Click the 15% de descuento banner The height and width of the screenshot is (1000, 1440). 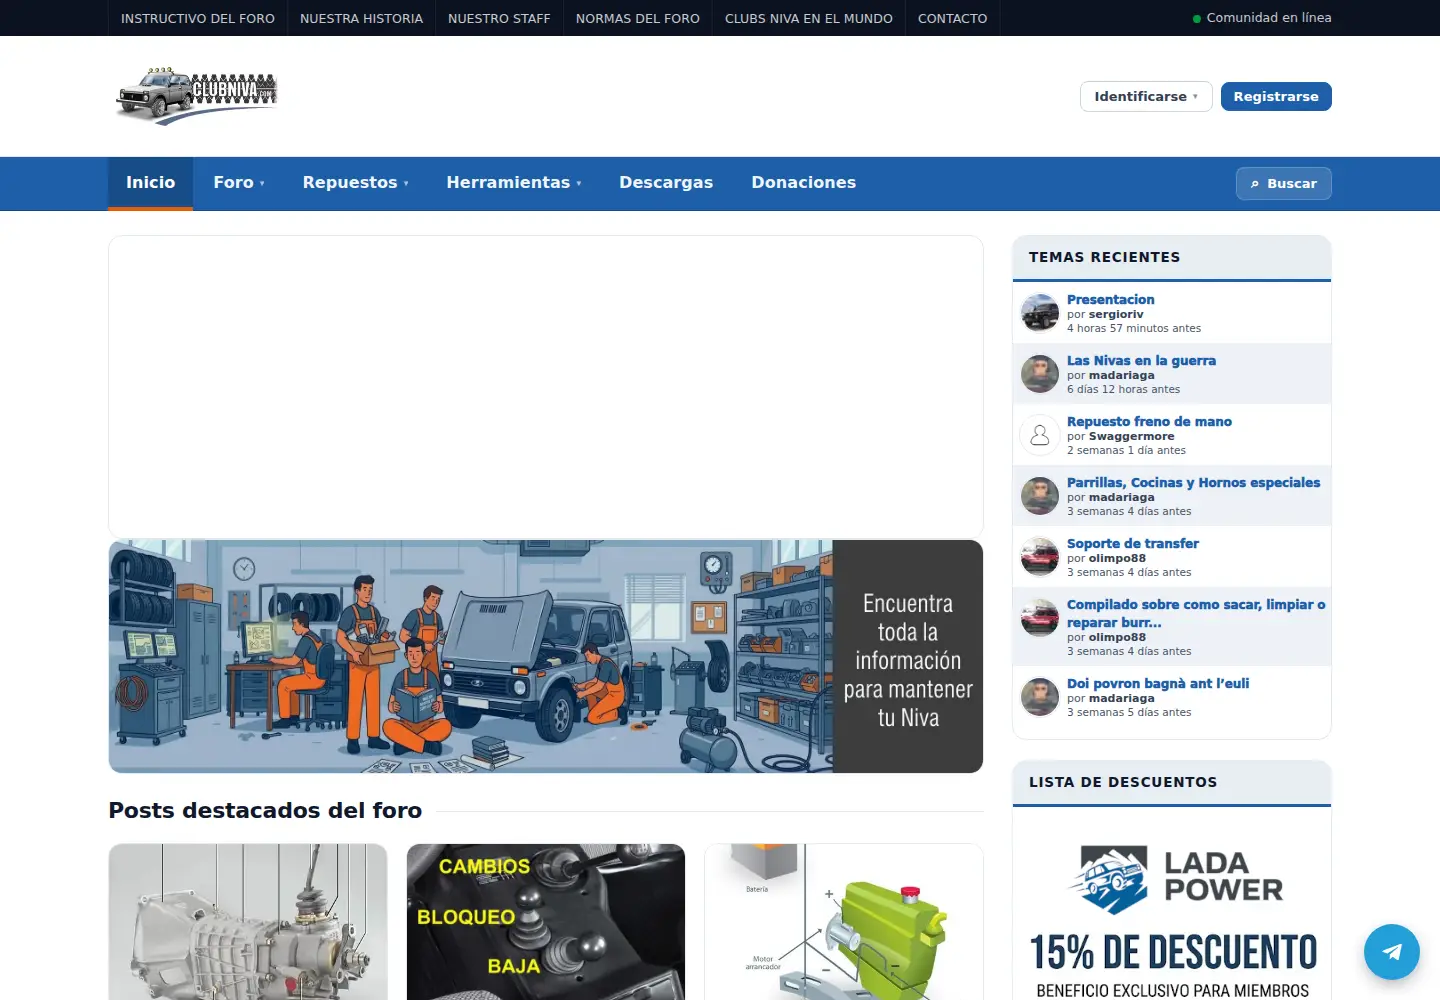point(1173,953)
